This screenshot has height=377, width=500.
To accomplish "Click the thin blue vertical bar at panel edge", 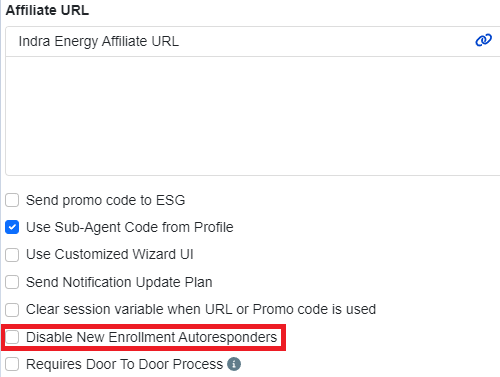I will coord(1,188).
